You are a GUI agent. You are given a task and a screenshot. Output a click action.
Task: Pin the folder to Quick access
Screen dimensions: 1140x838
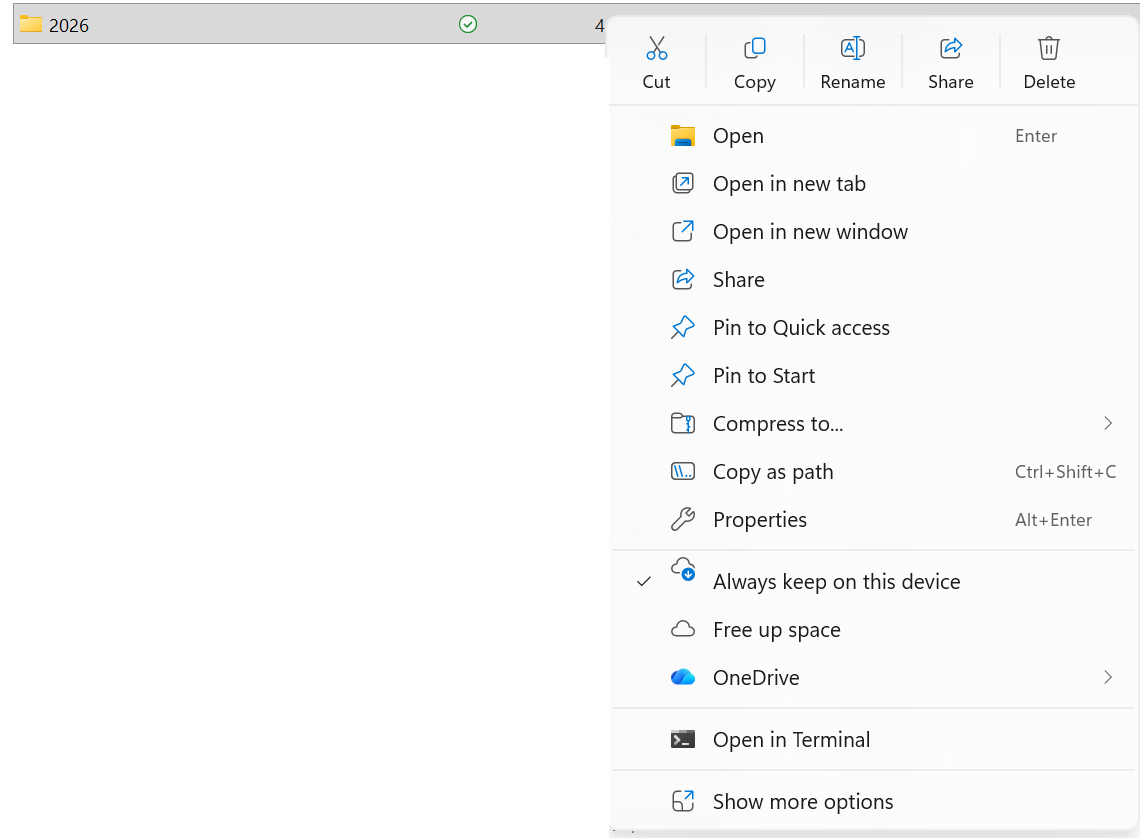pos(801,327)
